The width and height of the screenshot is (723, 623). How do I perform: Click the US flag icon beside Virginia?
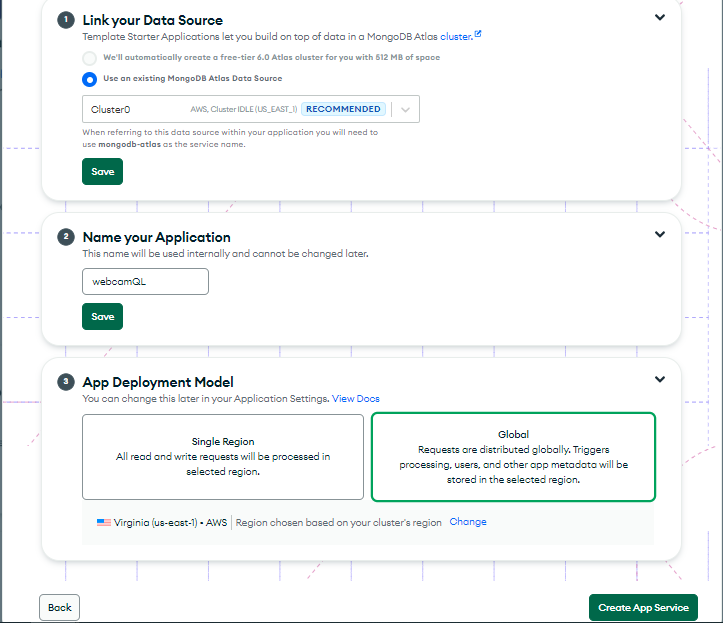[104, 522]
